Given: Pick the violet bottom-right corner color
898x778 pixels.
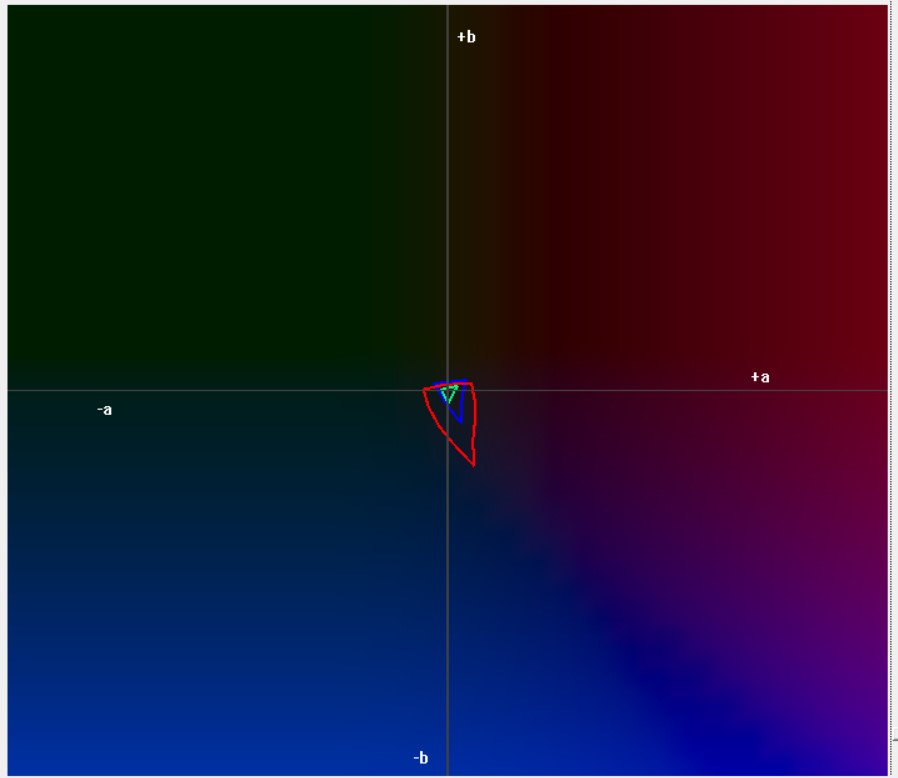Looking at the screenshot, I should click(860, 740).
